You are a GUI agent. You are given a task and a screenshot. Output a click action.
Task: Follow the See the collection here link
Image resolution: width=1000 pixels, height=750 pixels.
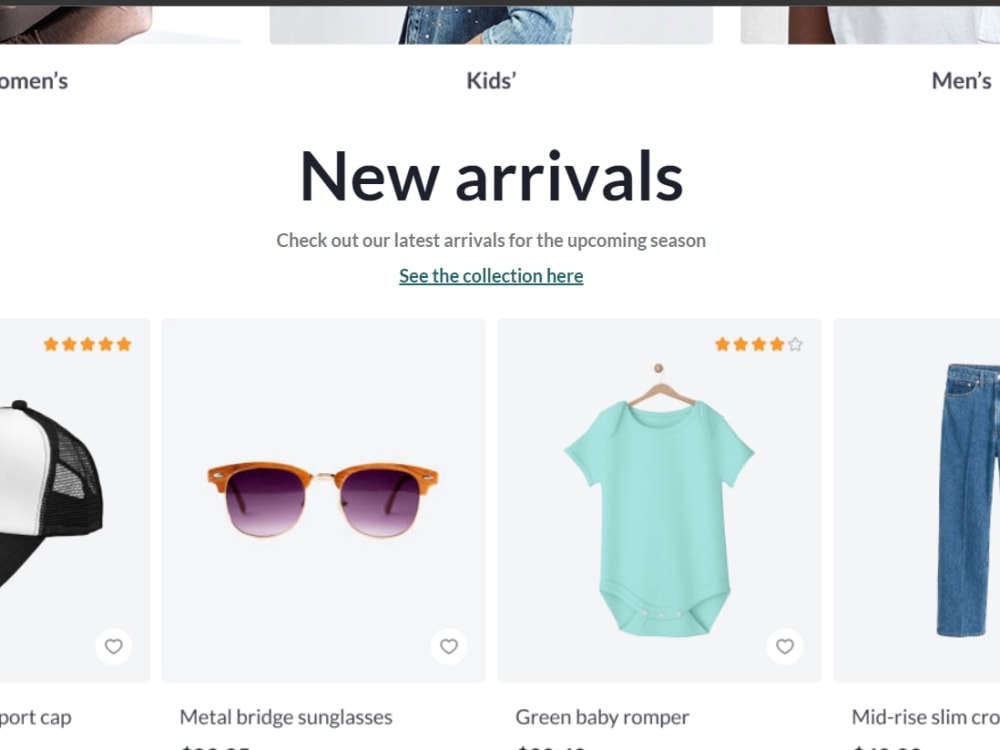pyautogui.click(x=490, y=275)
